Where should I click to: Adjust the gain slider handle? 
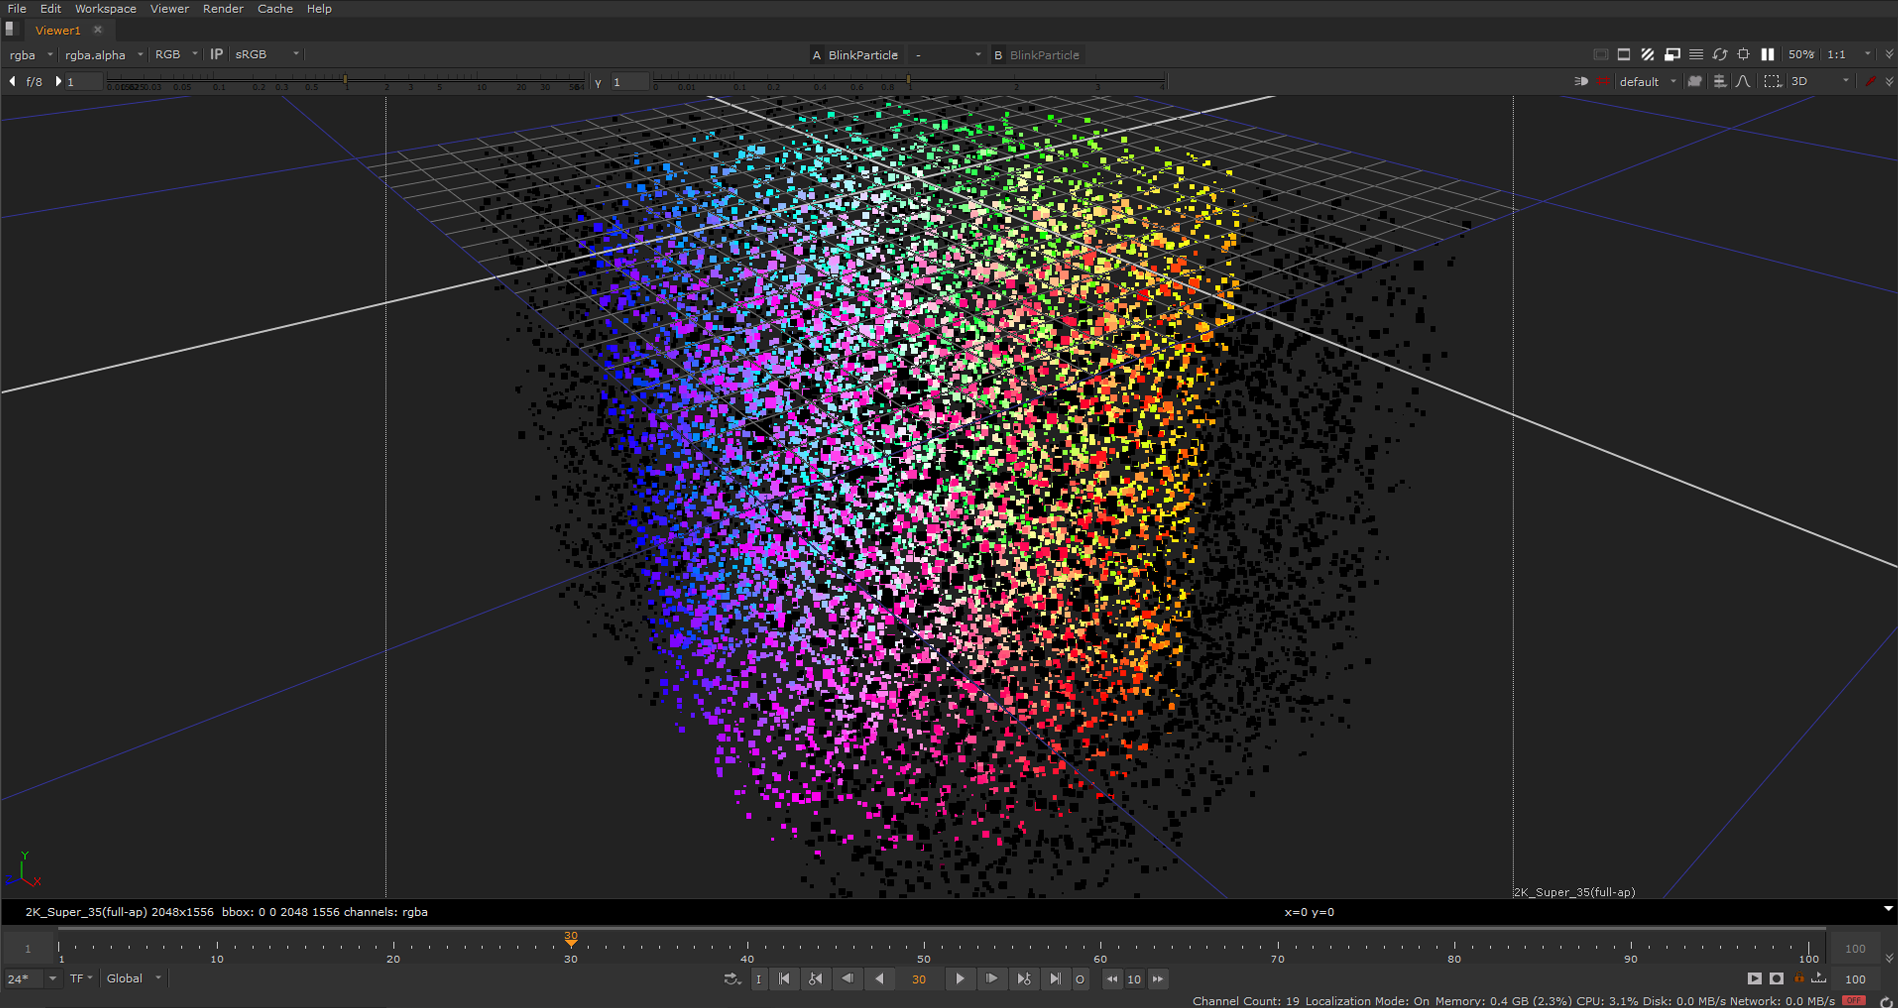(x=345, y=80)
